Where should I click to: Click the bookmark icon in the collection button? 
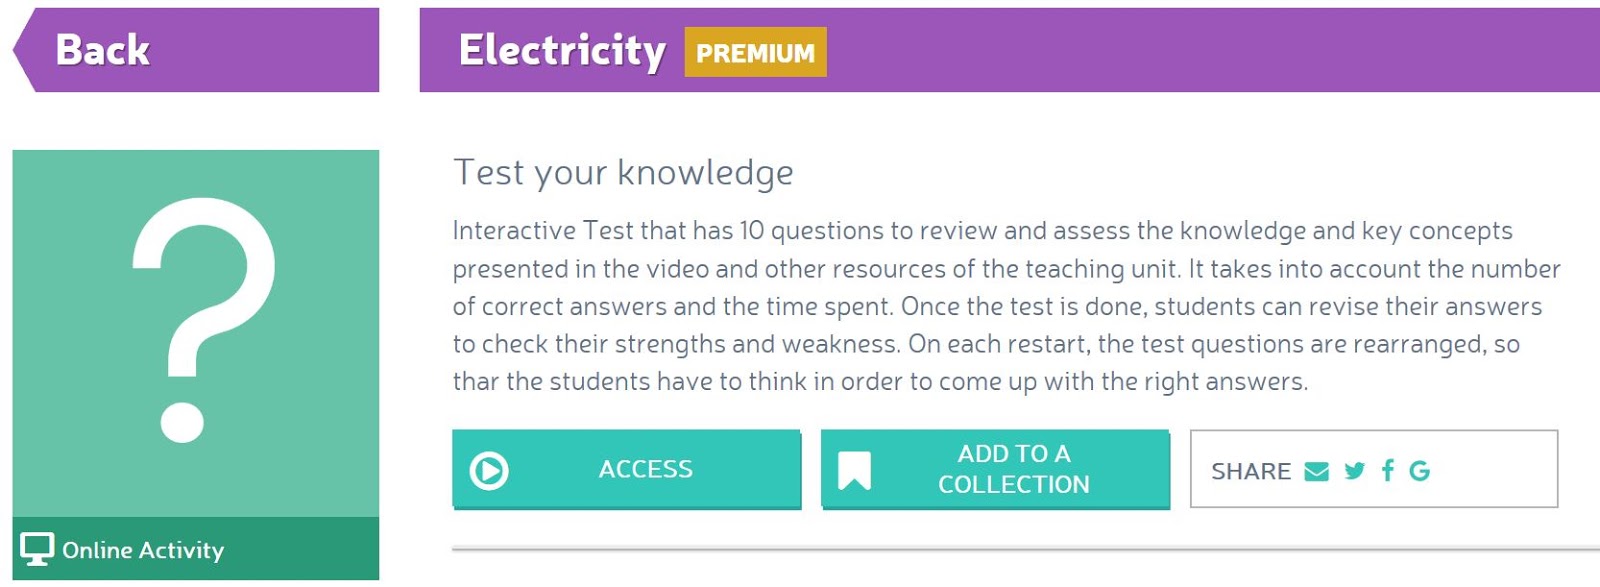pyautogui.click(x=854, y=470)
